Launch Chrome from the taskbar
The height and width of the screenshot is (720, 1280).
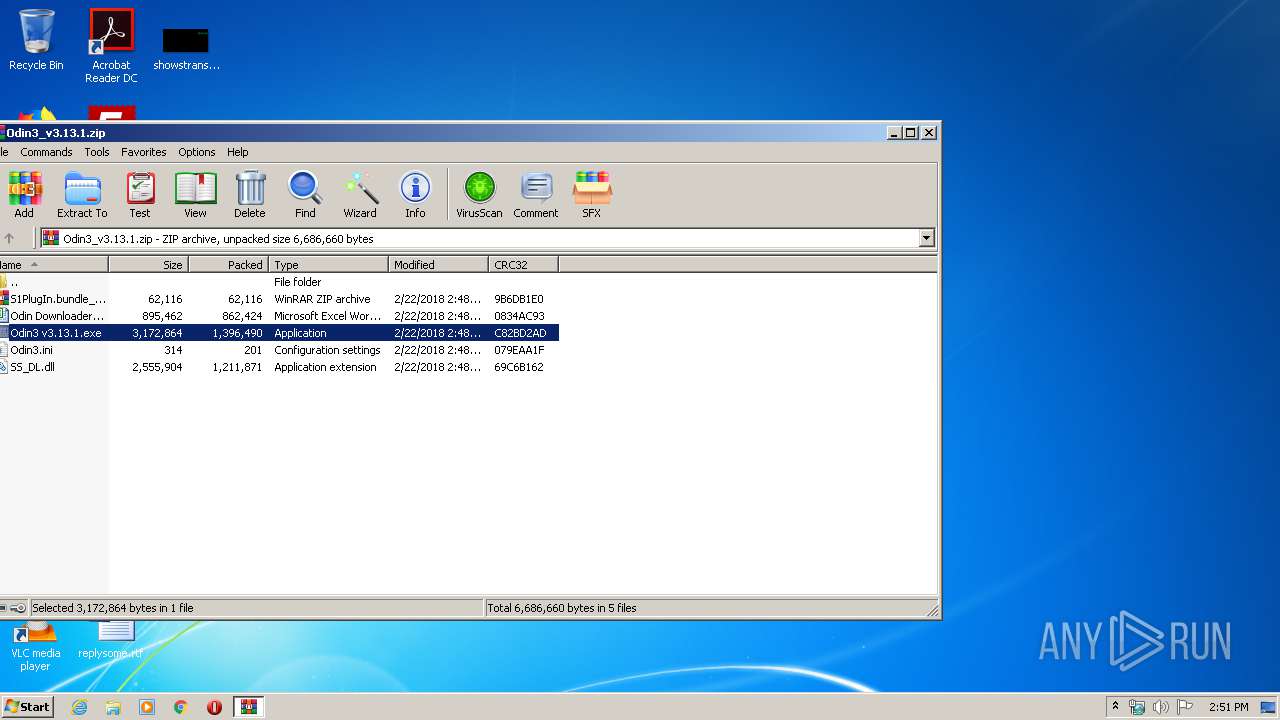point(181,707)
